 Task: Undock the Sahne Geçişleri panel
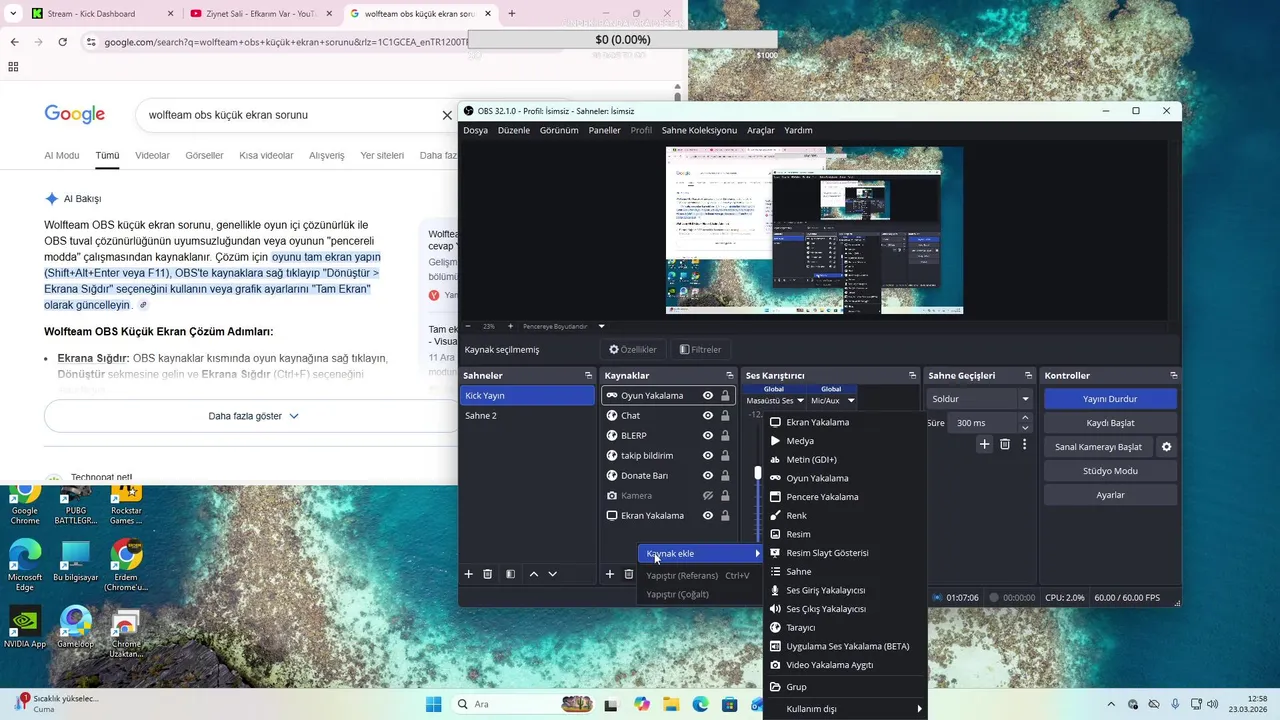click(x=1029, y=376)
